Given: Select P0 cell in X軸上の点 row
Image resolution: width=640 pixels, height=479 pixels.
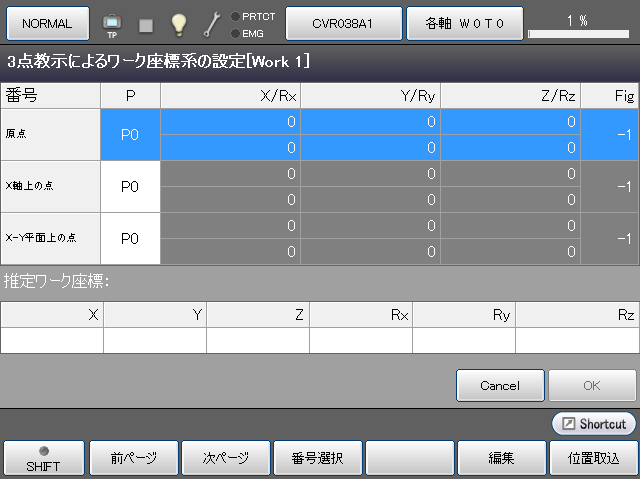Looking at the screenshot, I should pyautogui.click(x=130, y=186).
